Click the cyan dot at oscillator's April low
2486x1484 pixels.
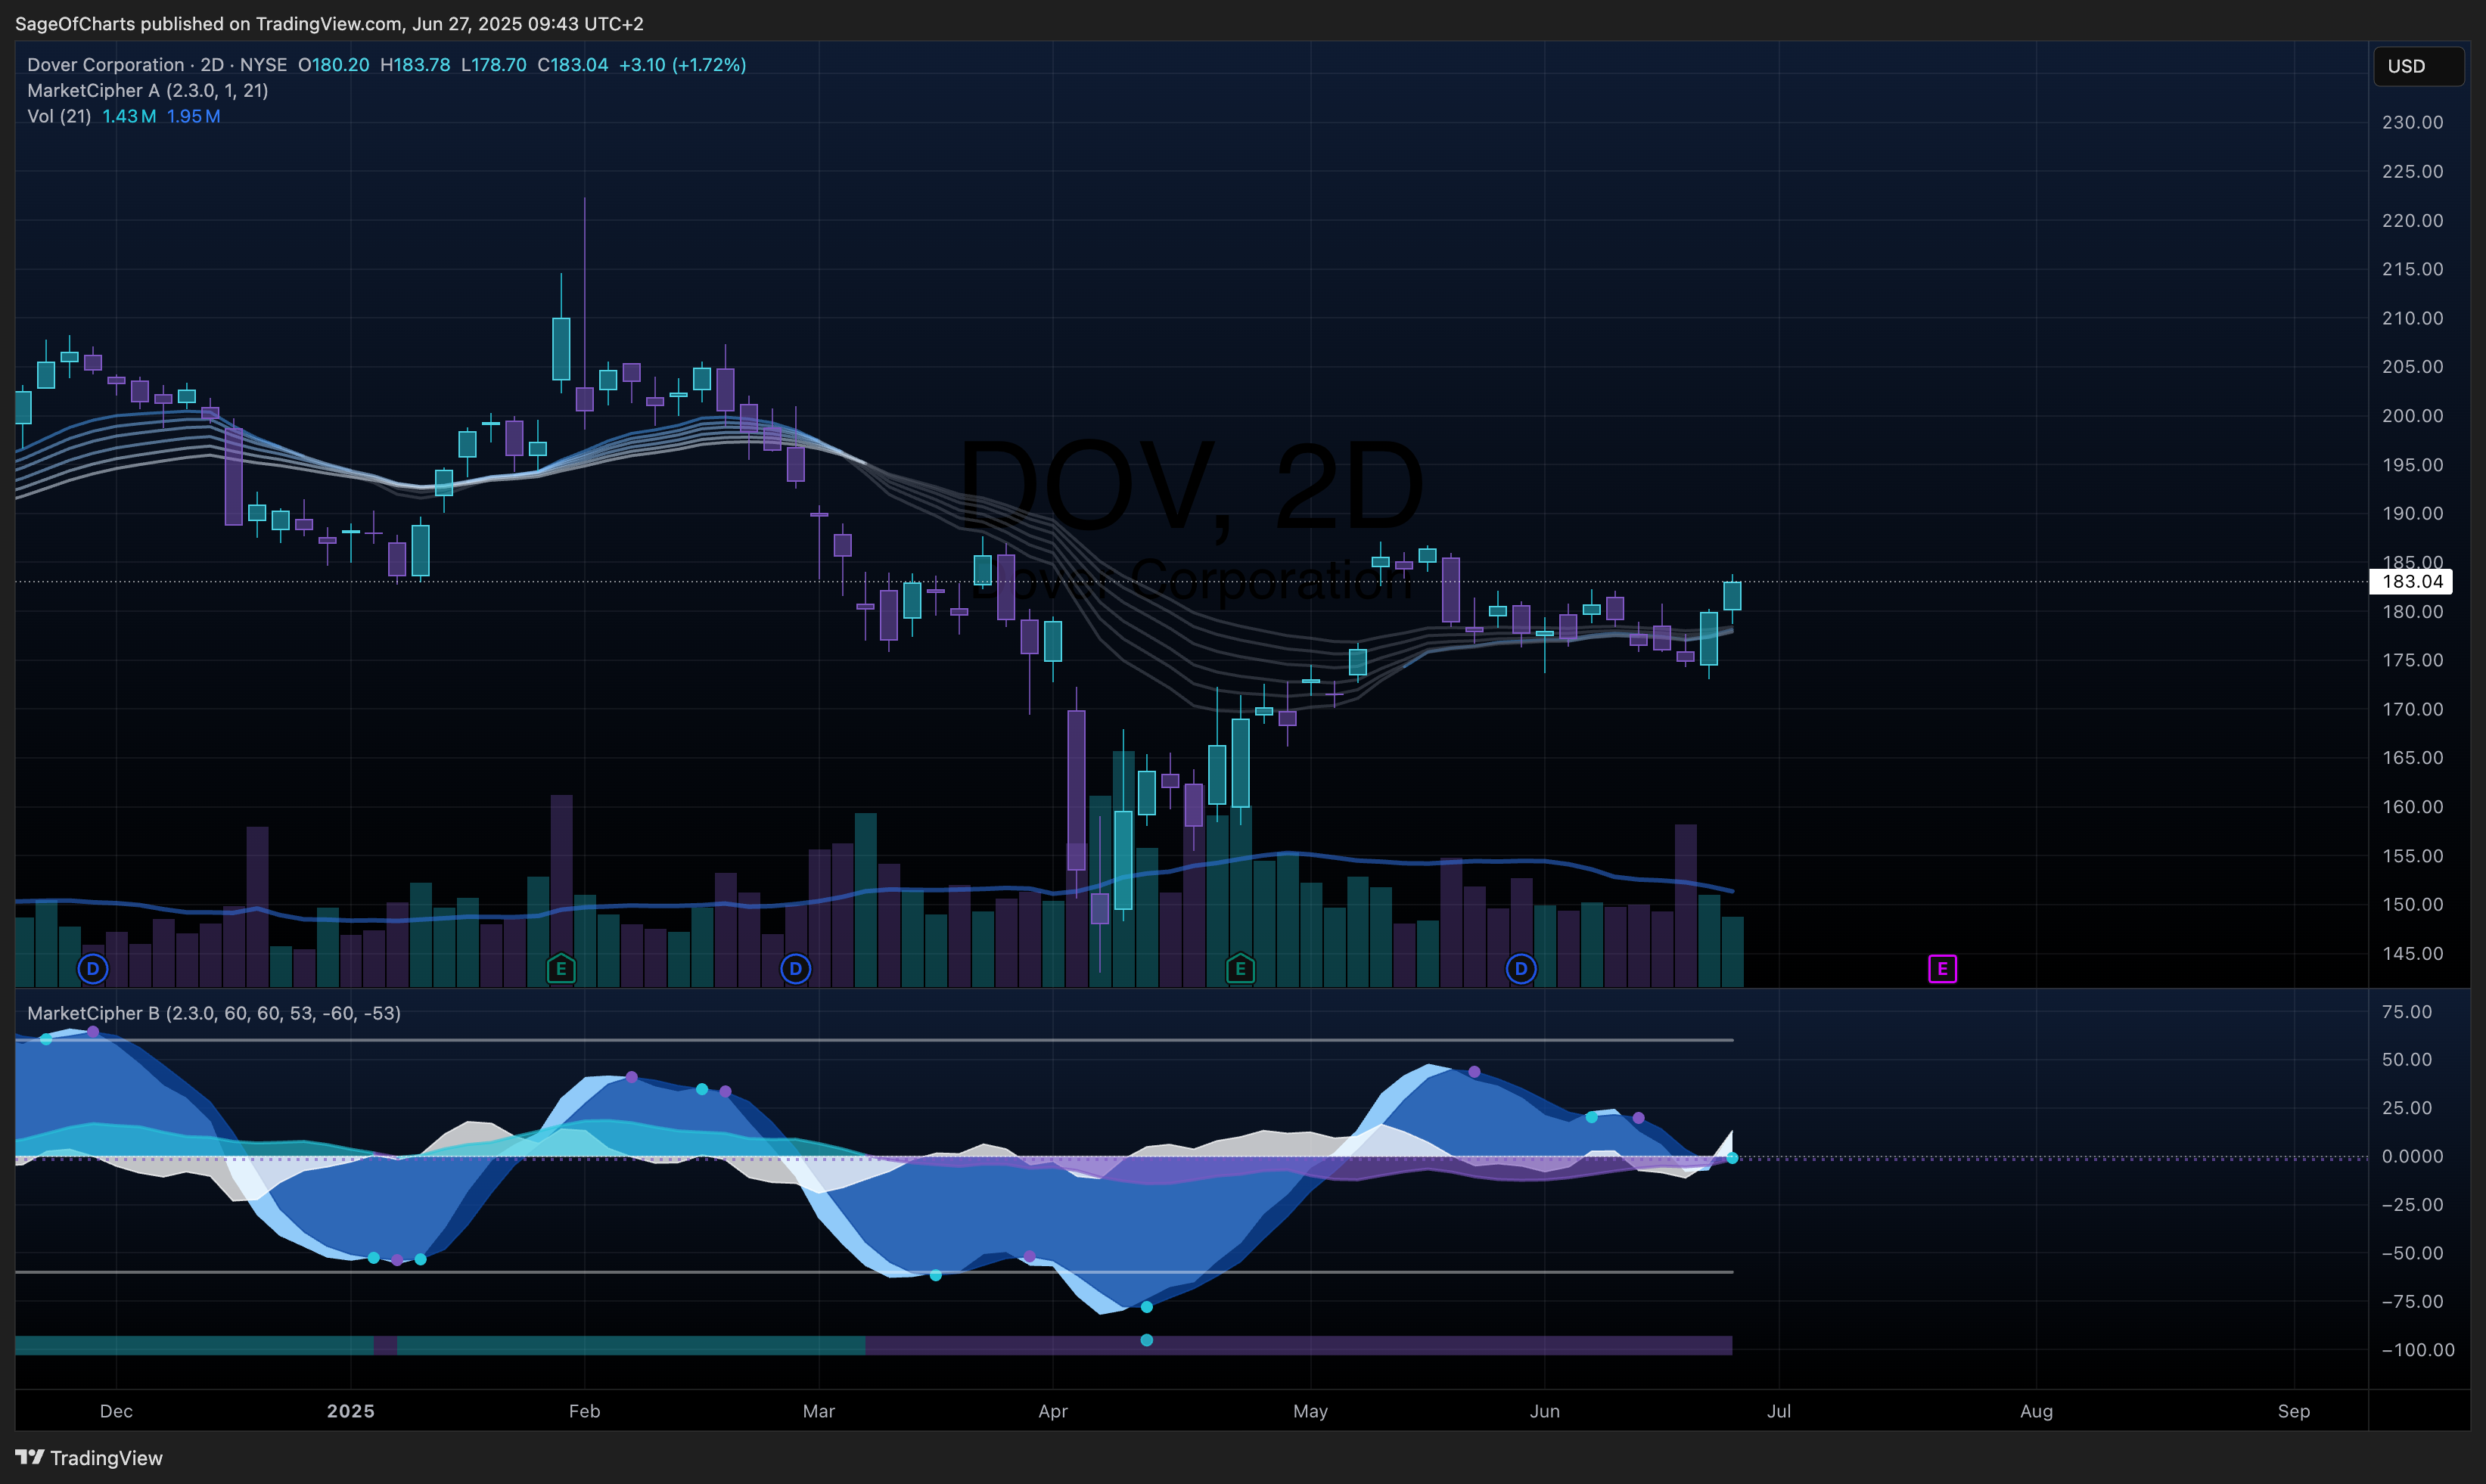1146,1307
